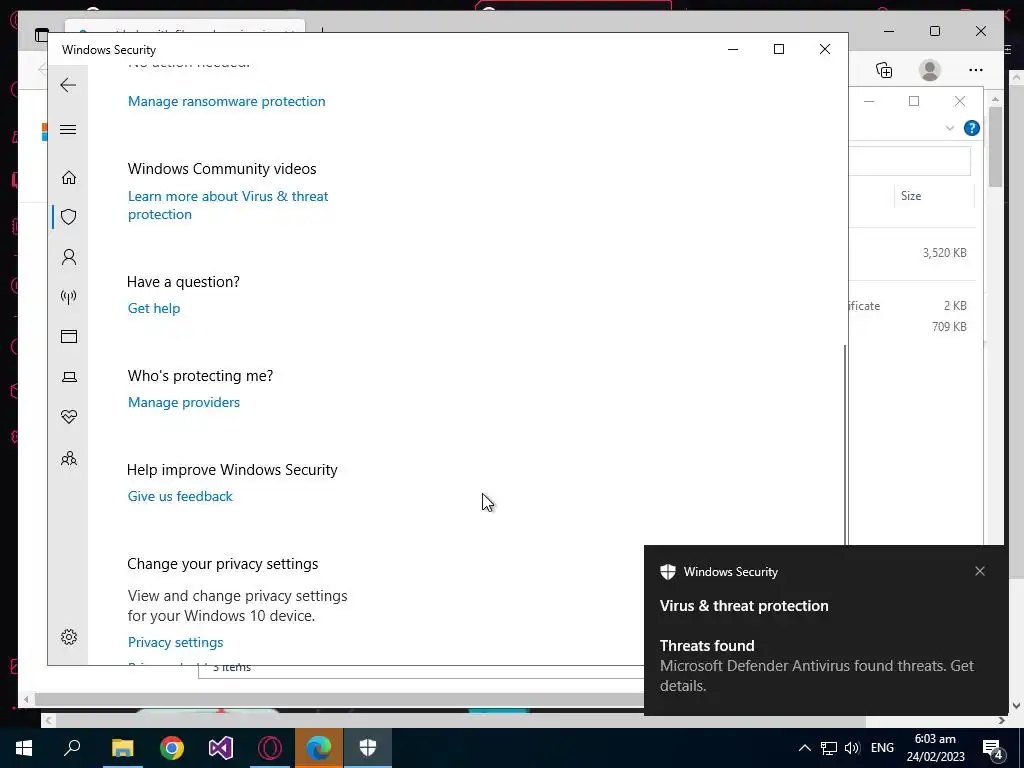Launch Google Chrome from the taskbar

172,748
